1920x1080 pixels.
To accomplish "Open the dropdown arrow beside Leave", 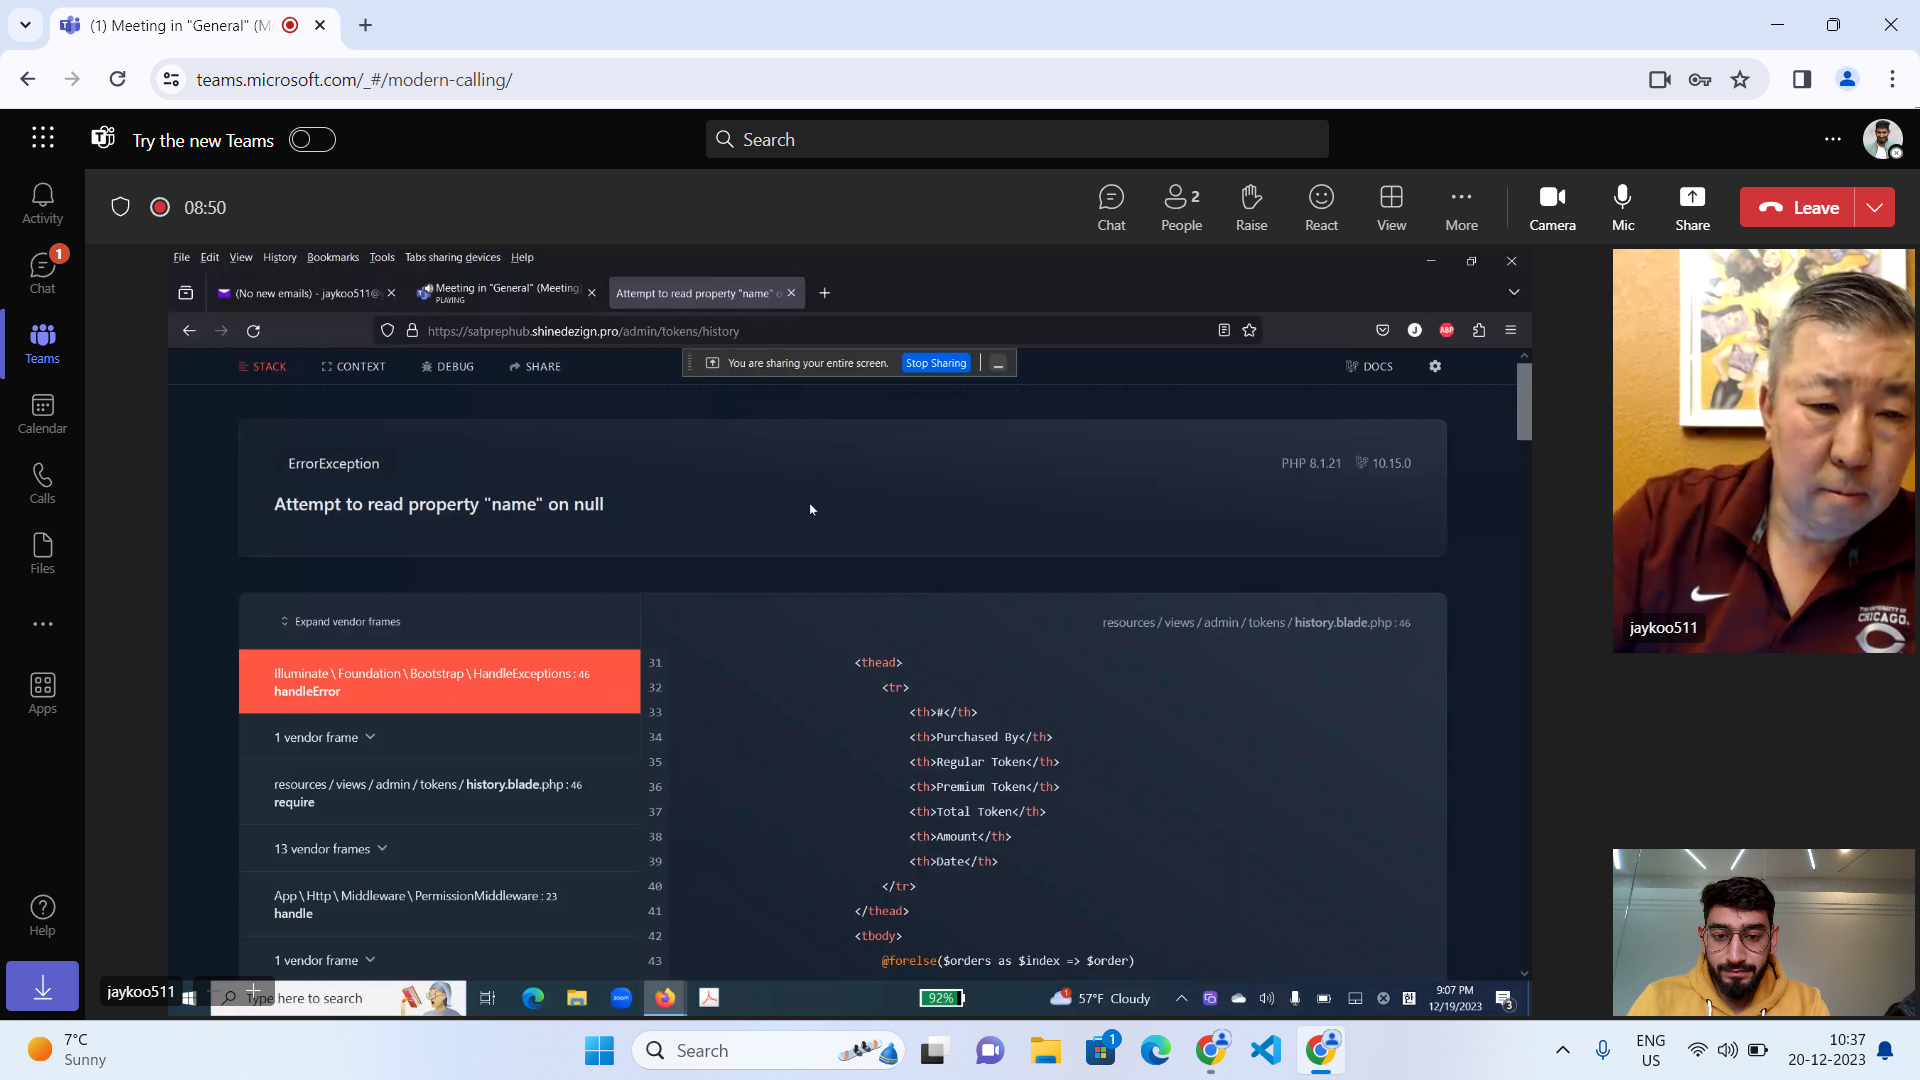I will click(1875, 207).
